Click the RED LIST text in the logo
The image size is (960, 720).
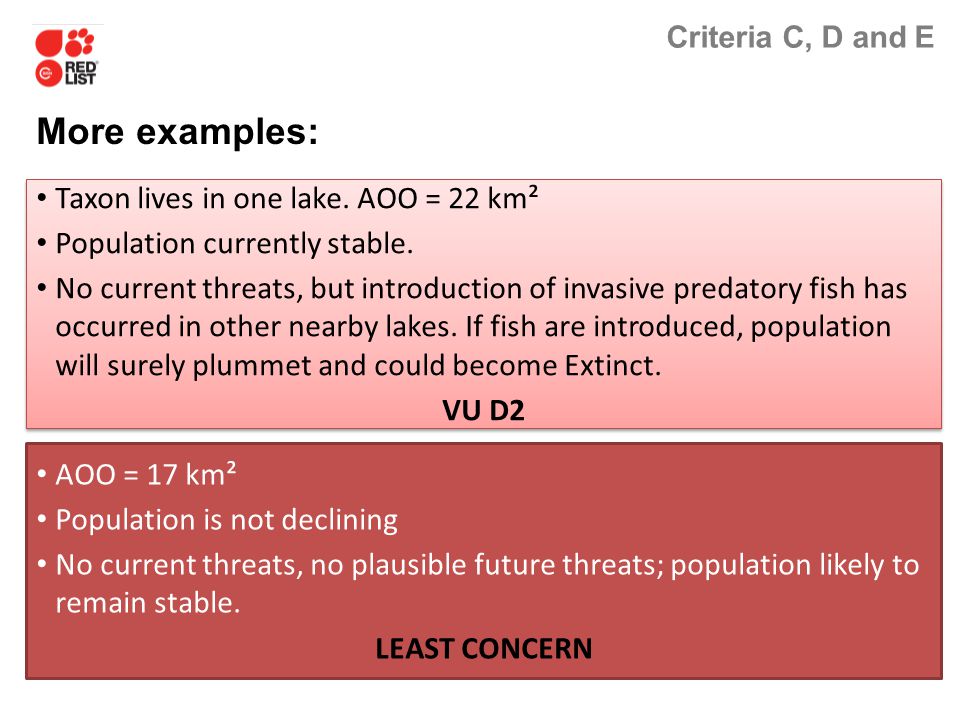coord(81,73)
